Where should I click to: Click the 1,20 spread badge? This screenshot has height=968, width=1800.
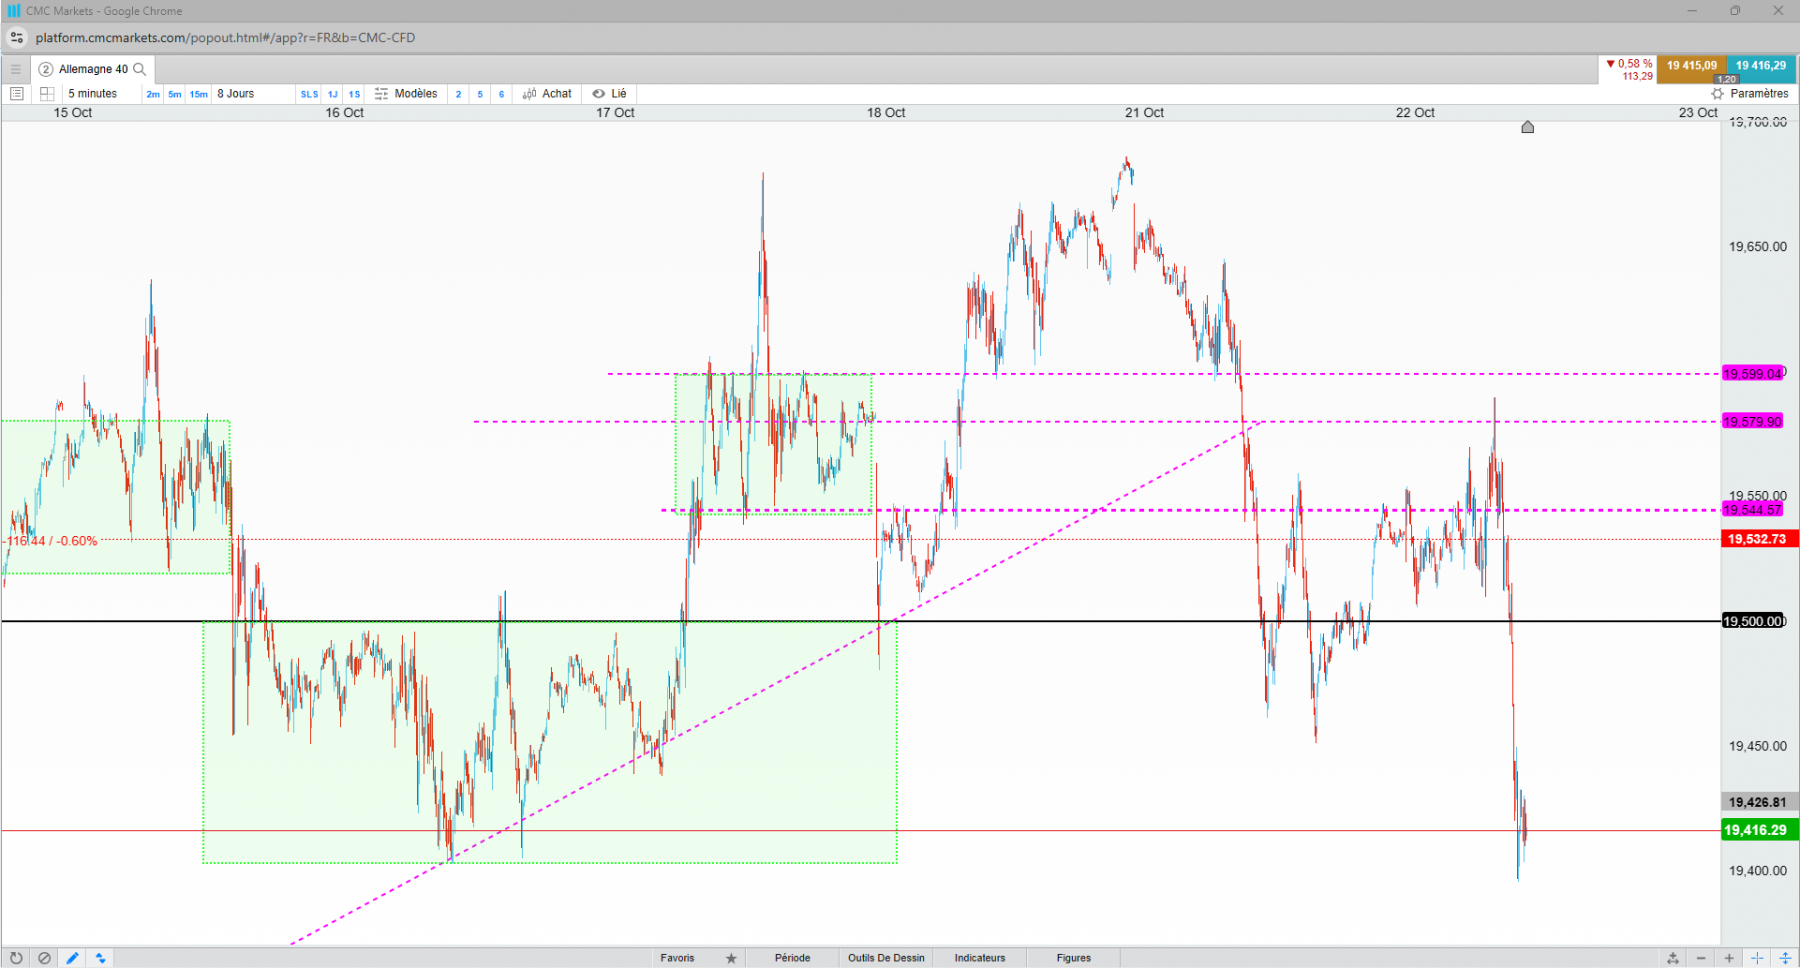click(x=1727, y=79)
